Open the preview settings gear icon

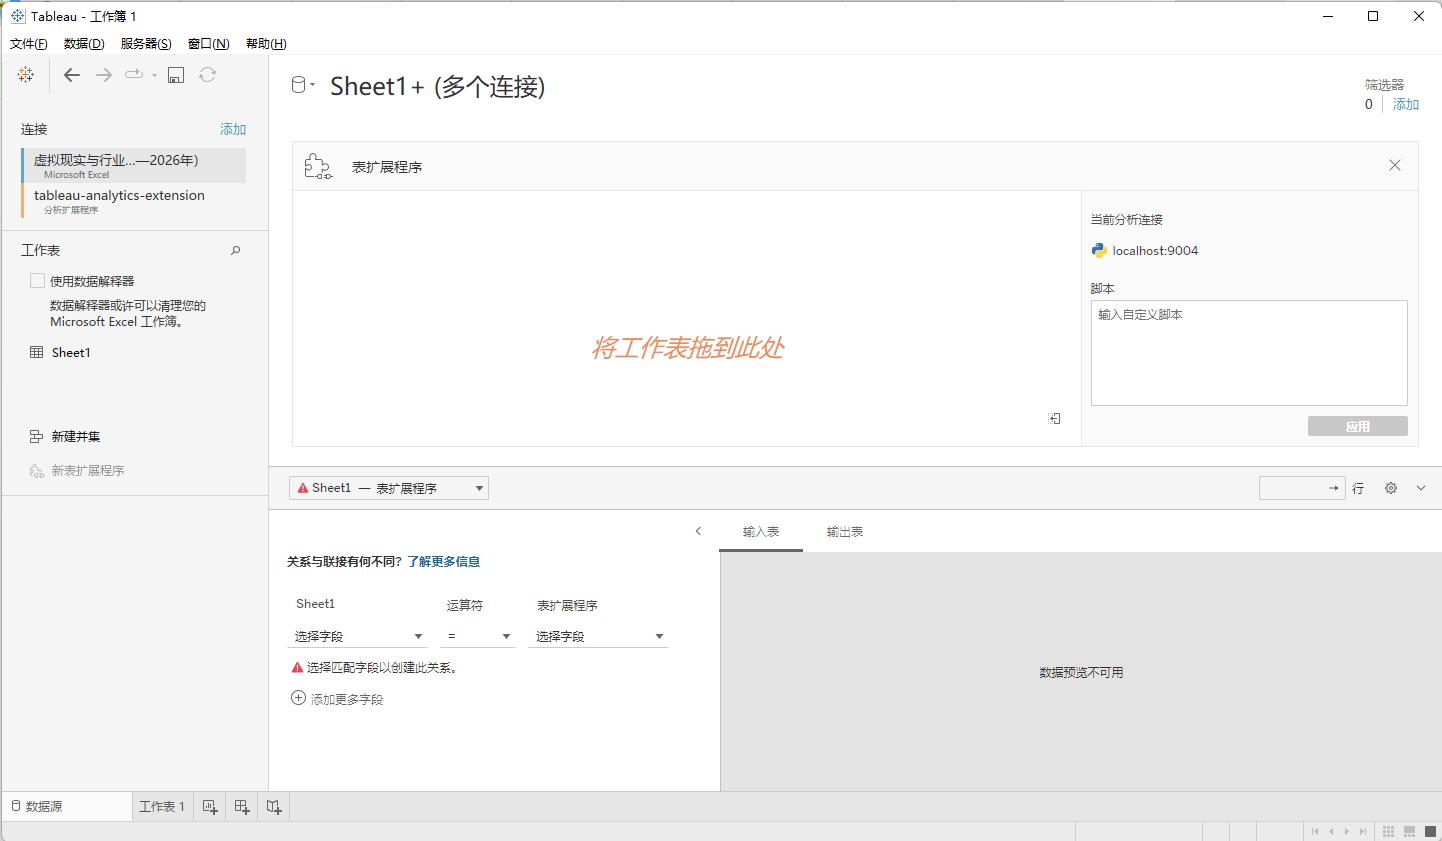click(x=1391, y=488)
